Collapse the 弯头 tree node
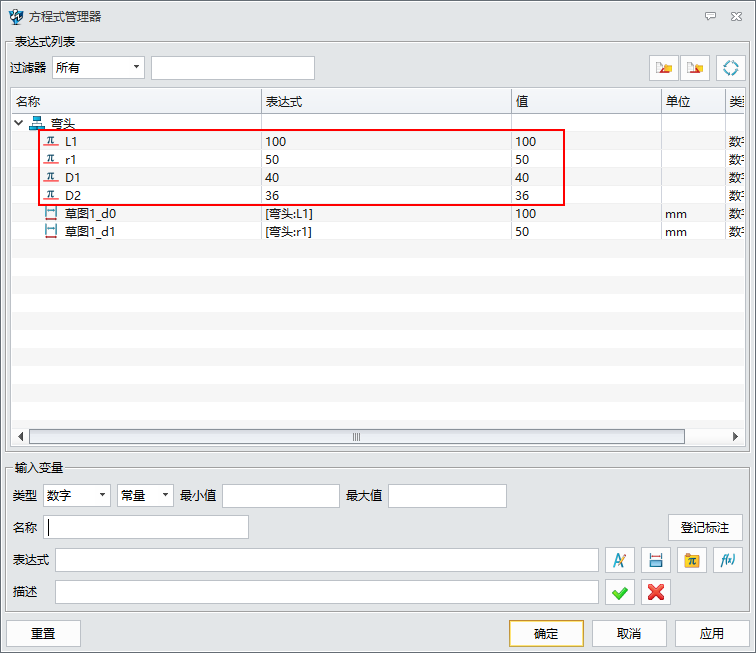This screenshot has width=756, height=653. pyautogui.click(x=19, y=123)
